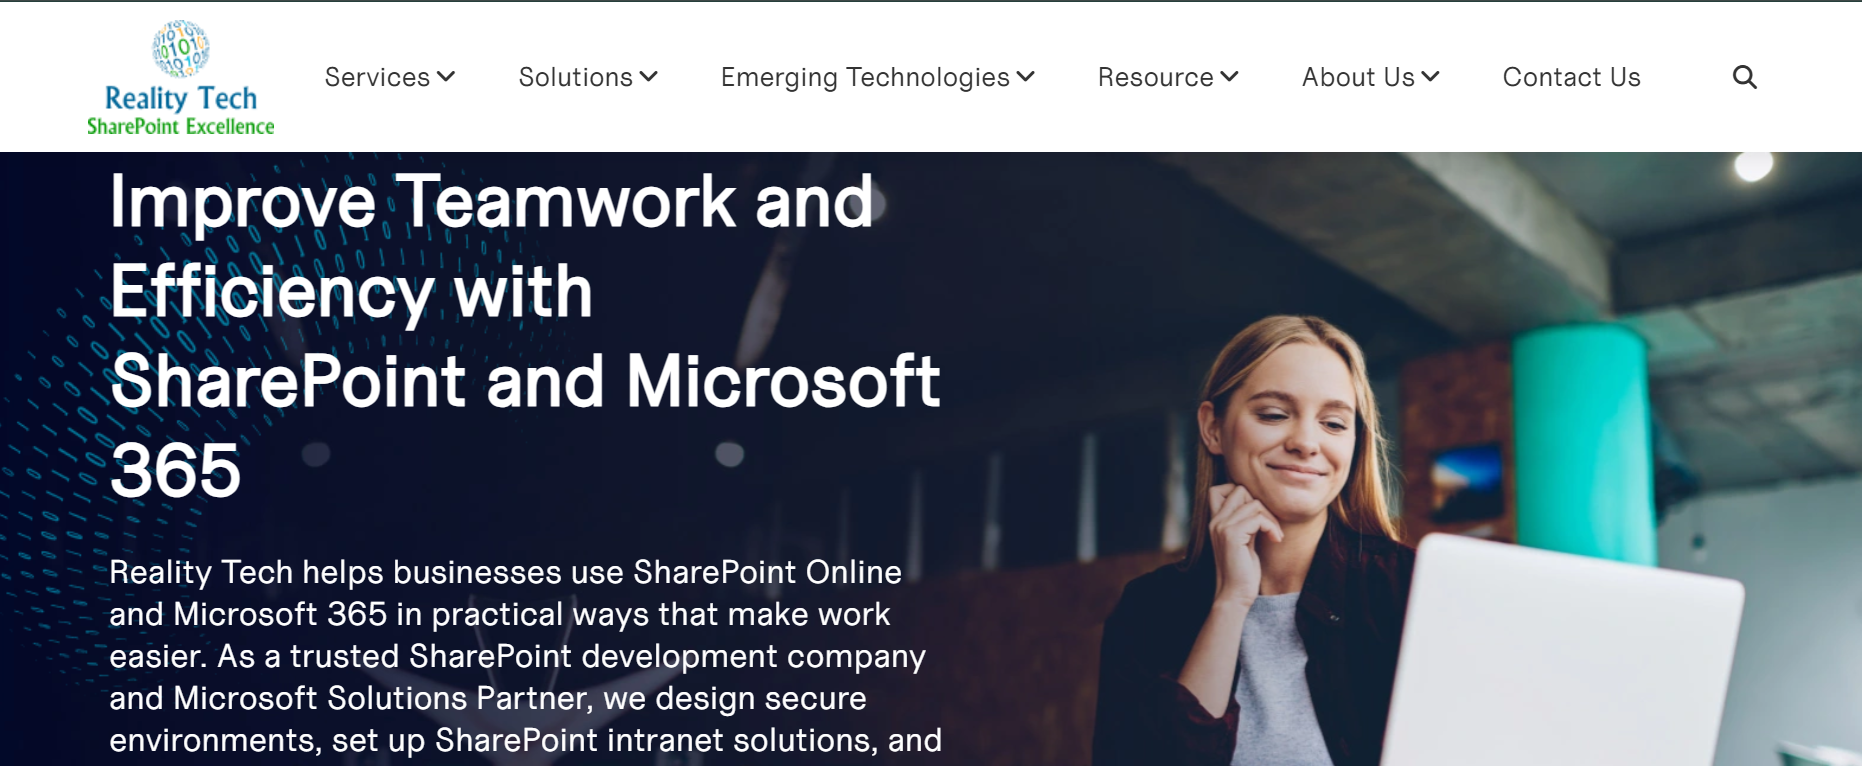Open the About Us menu
The image size is (1862, 766).
tap(1371, 77)
